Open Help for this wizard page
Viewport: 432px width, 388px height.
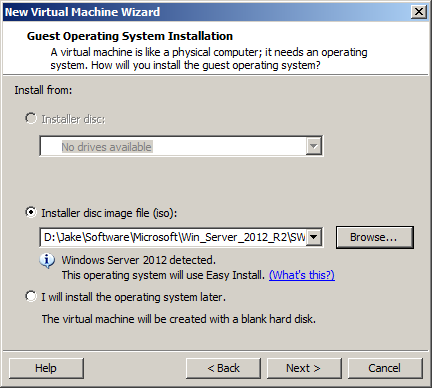point(46,368)
